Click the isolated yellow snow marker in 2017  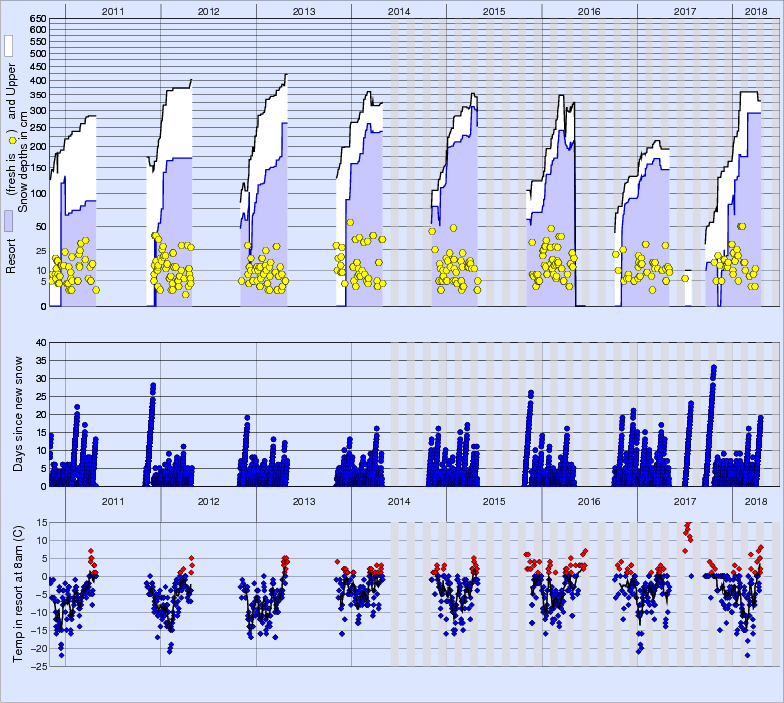point(685,278)
